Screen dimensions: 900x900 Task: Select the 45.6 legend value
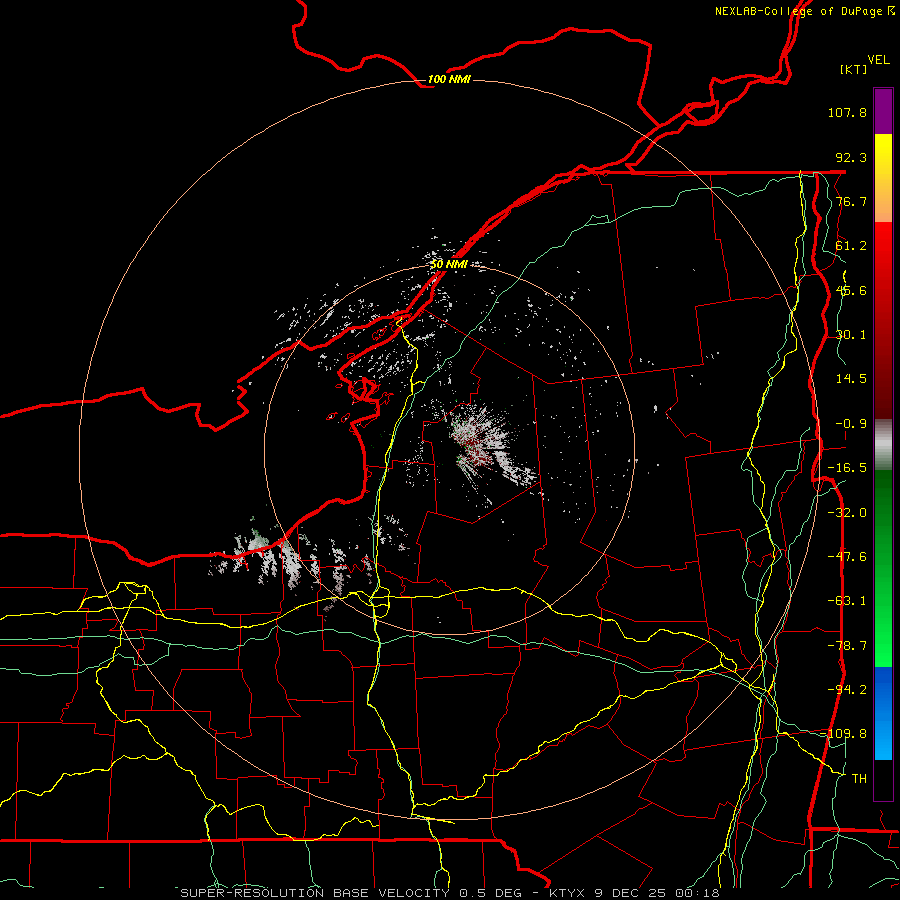pyautogui.click(x=851, y=290)
